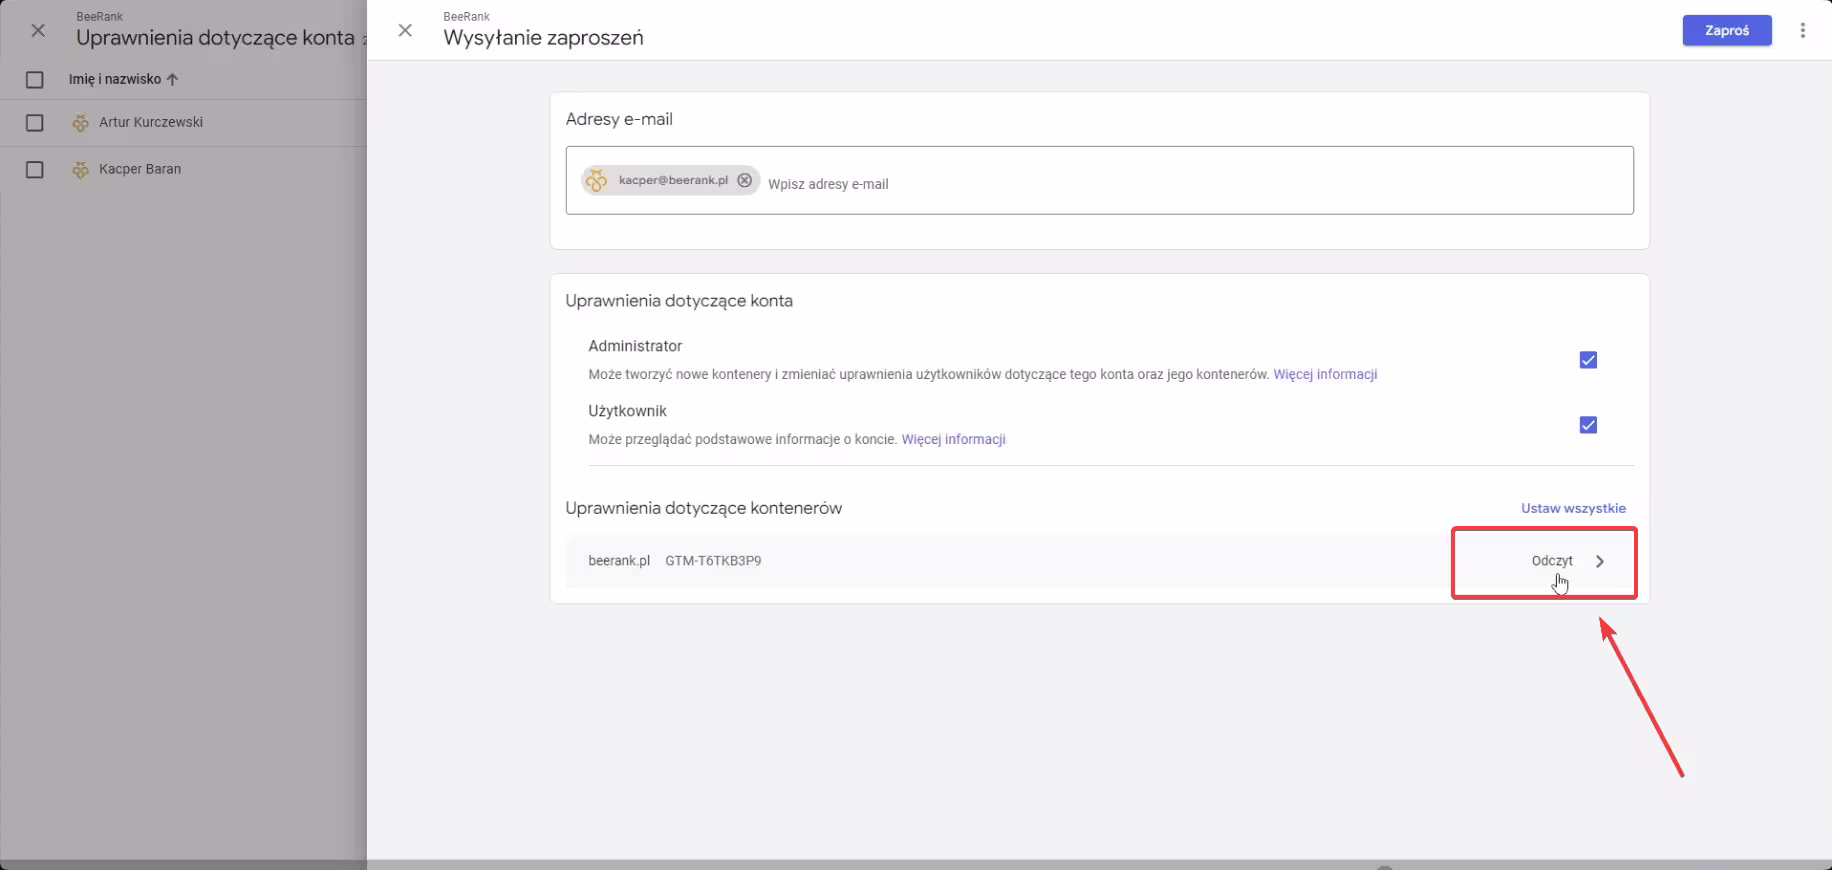The width and height of the screenshot is (1832, 870).
Task: Select the Kacper Baran row checkbox
Action: [35, 170]
